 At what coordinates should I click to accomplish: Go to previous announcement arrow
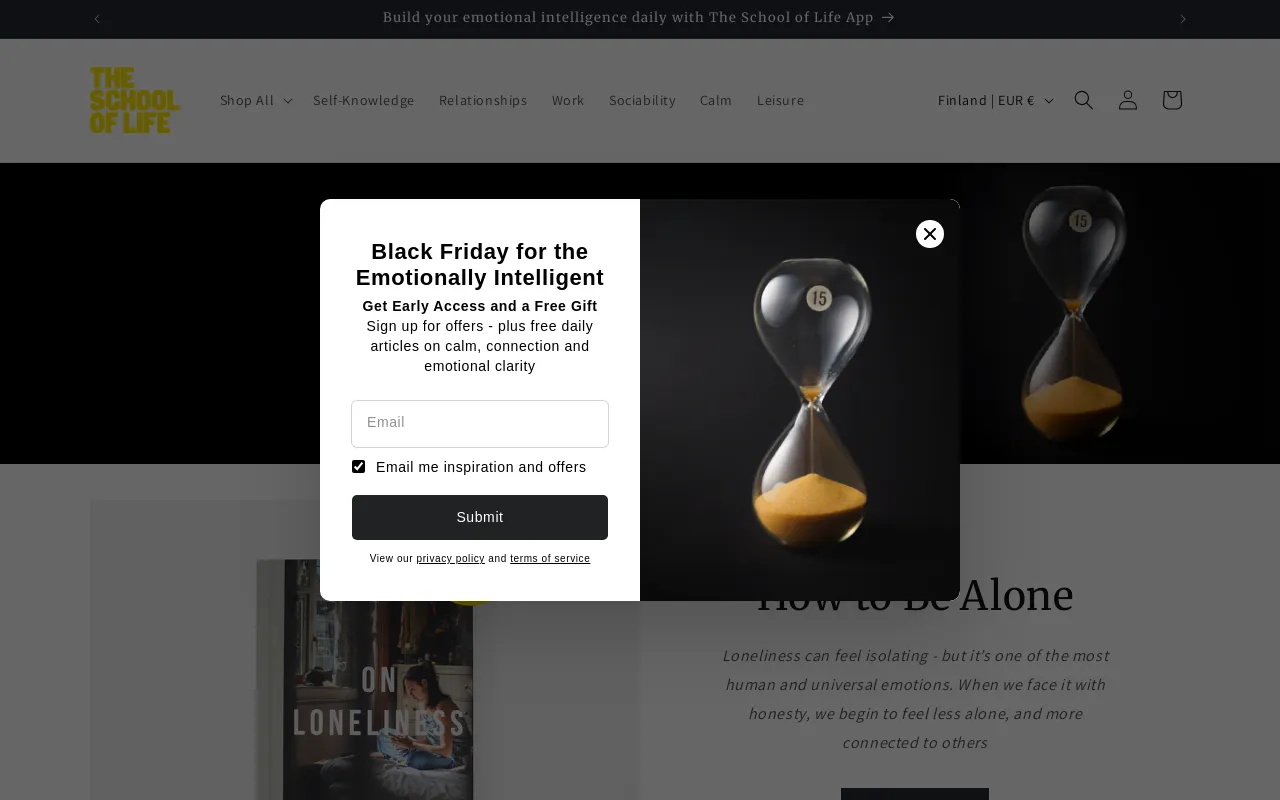tap(97, 18)
